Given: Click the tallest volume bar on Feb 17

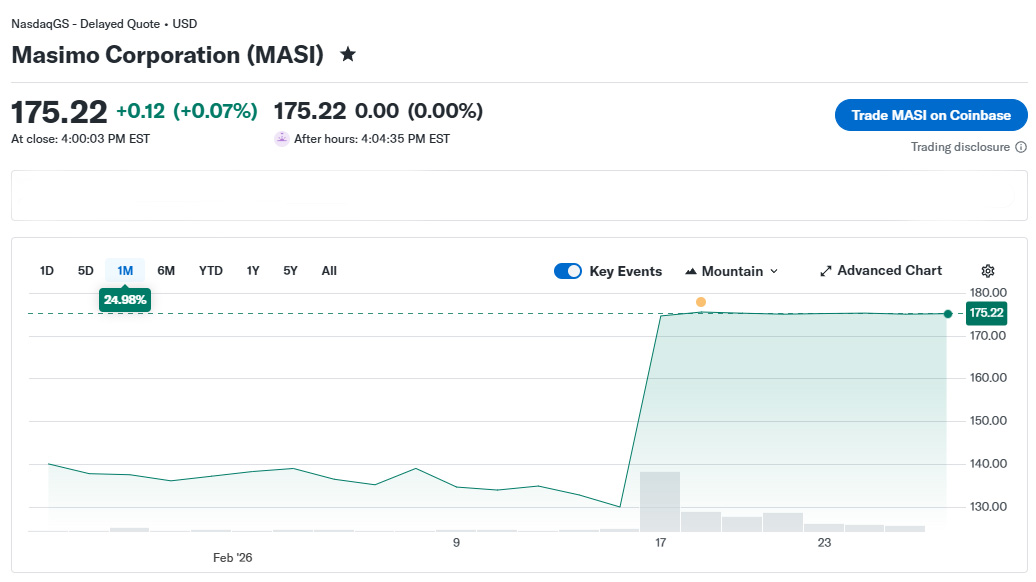Looking at the screenshot, I should pyautogui.click(x=660, y=500).
